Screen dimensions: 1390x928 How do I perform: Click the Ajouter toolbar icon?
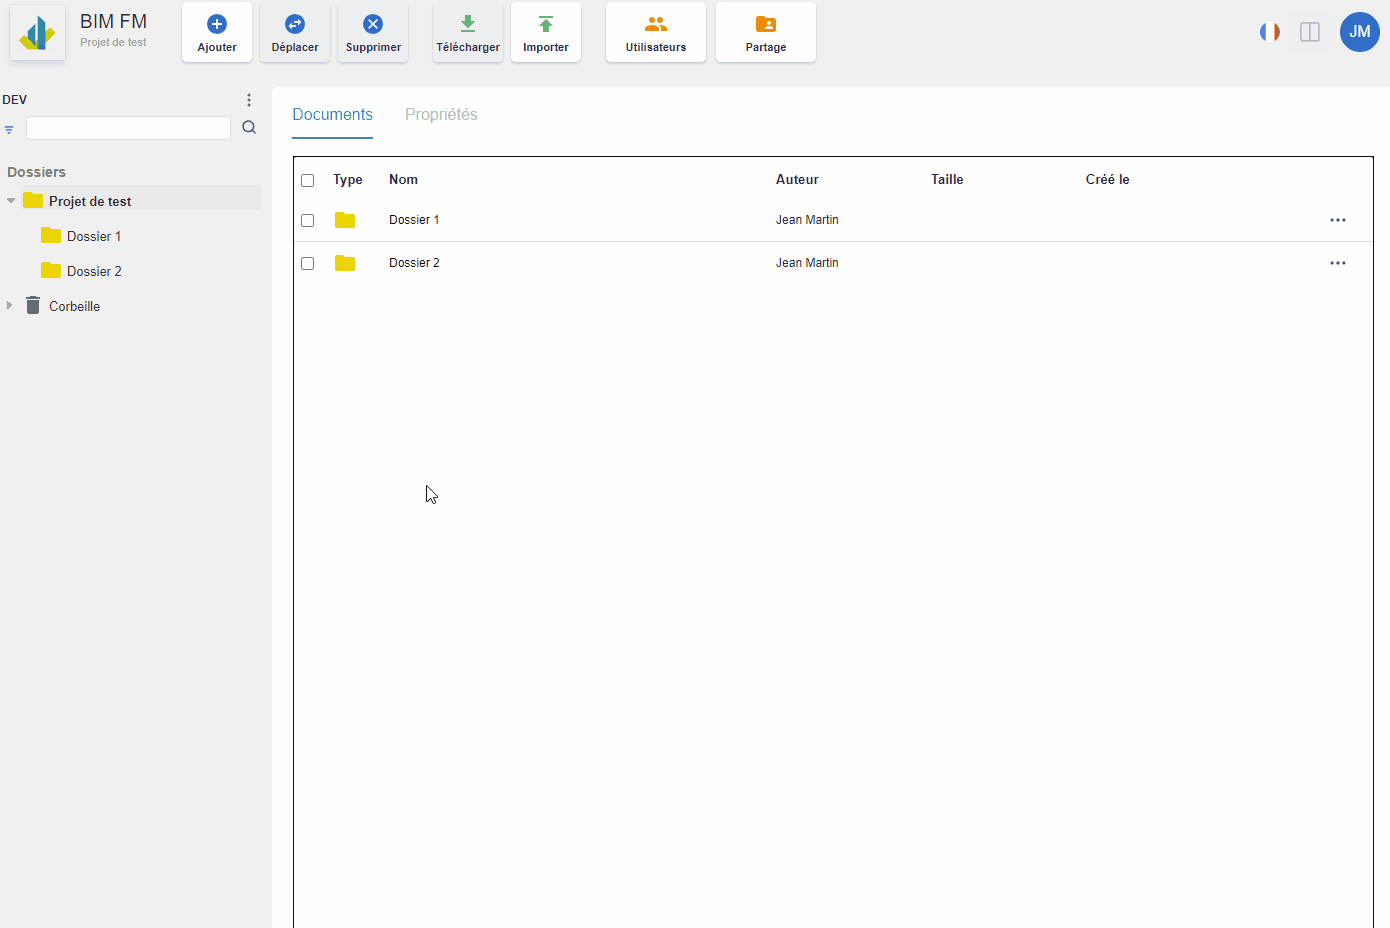[x=216, y=23]
